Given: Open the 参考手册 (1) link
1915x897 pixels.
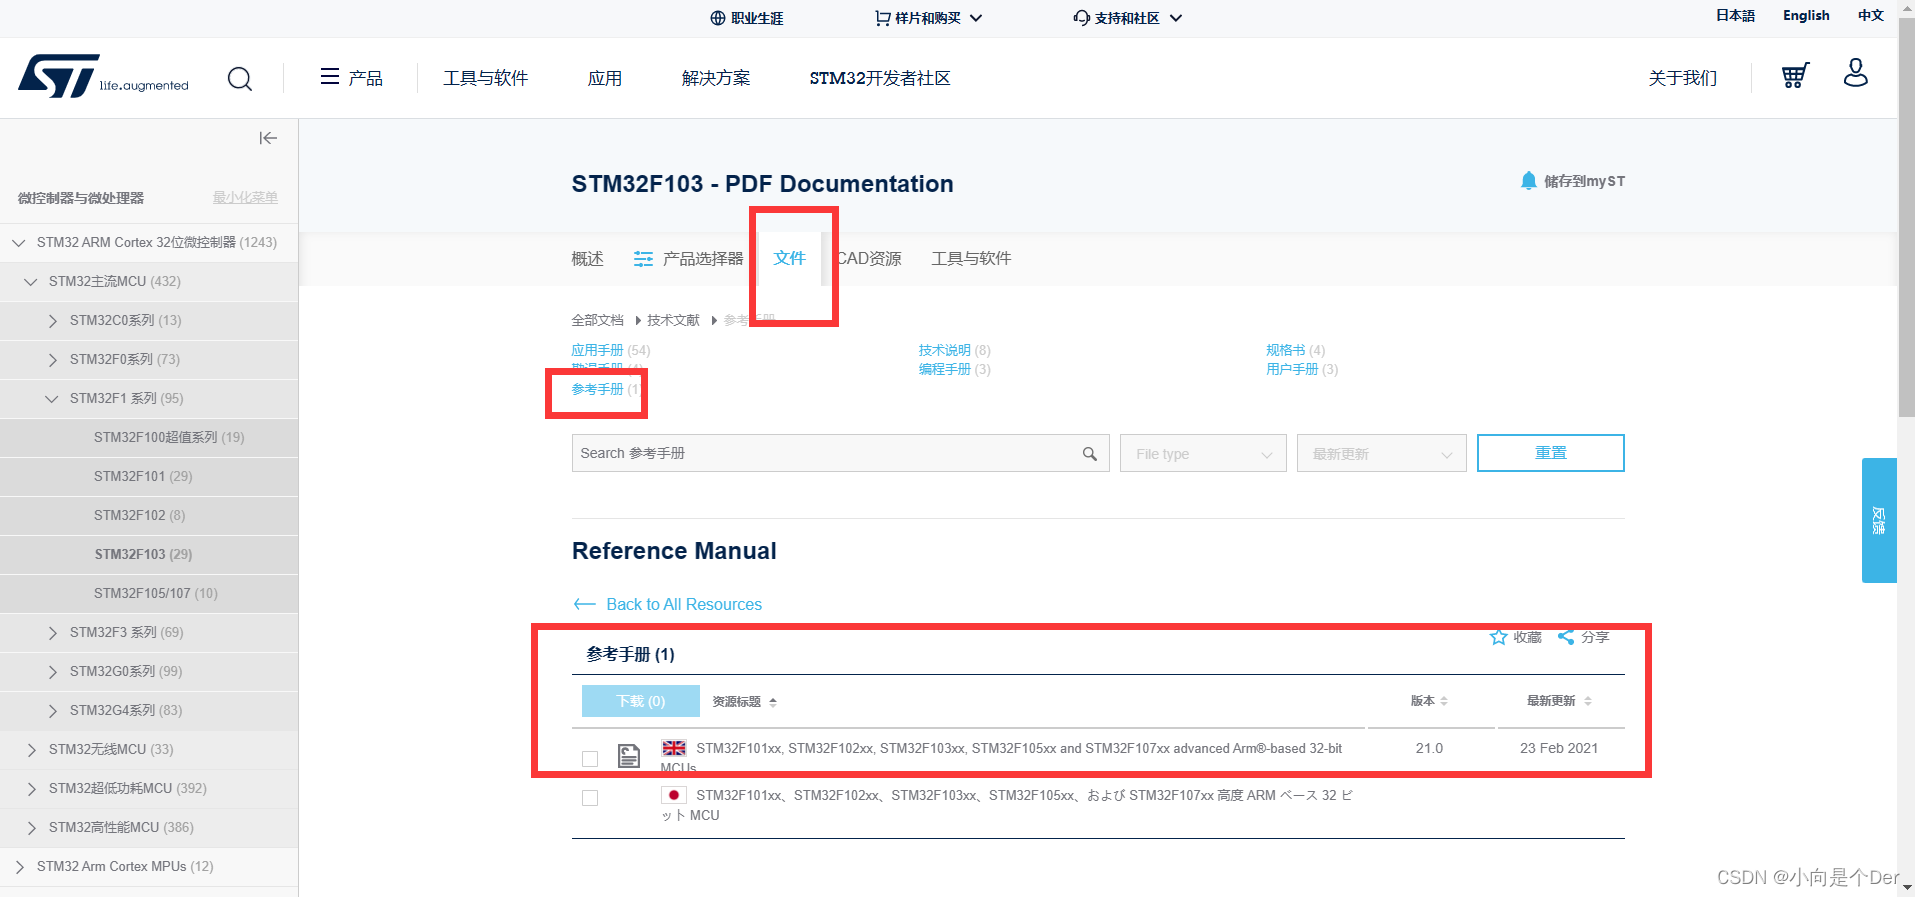Looking at the screenshot, I should point(607,389).
